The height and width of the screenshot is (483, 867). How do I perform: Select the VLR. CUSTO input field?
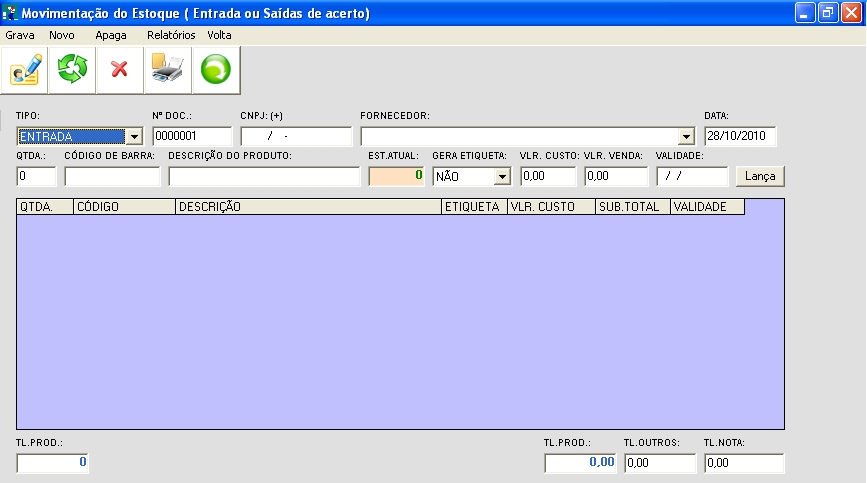[548, 177]
